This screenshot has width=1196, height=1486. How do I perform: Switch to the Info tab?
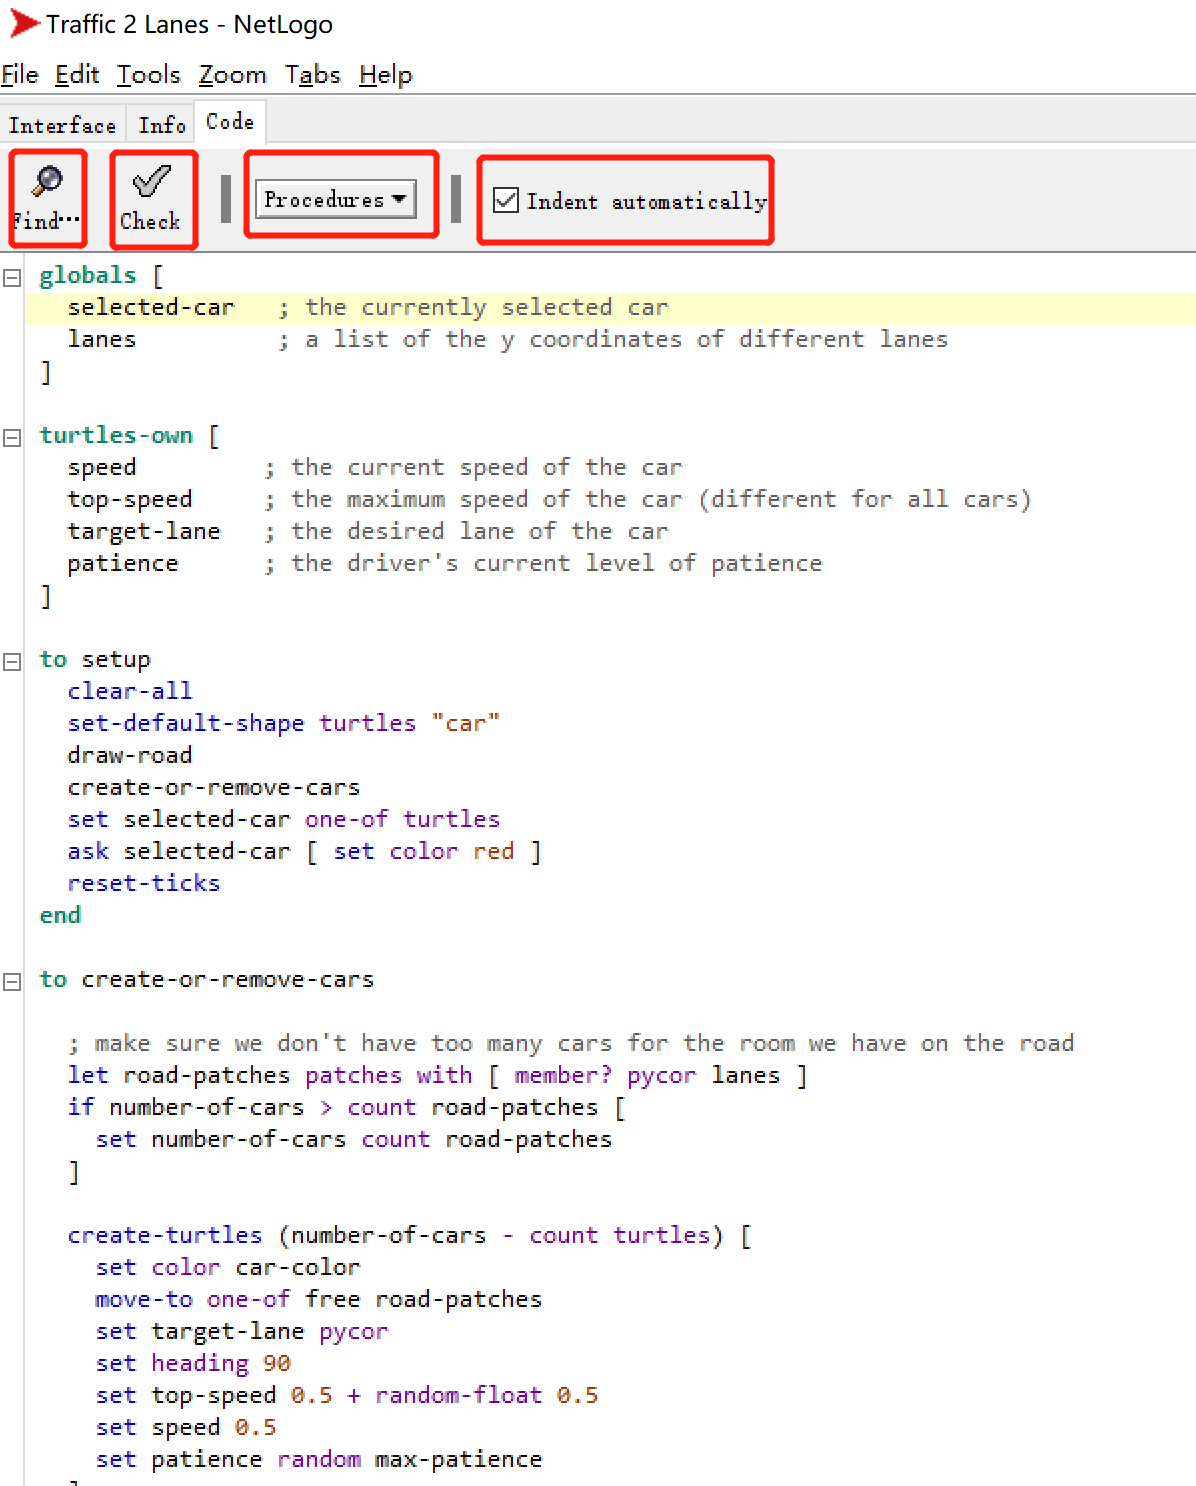(x=162, y=125)
